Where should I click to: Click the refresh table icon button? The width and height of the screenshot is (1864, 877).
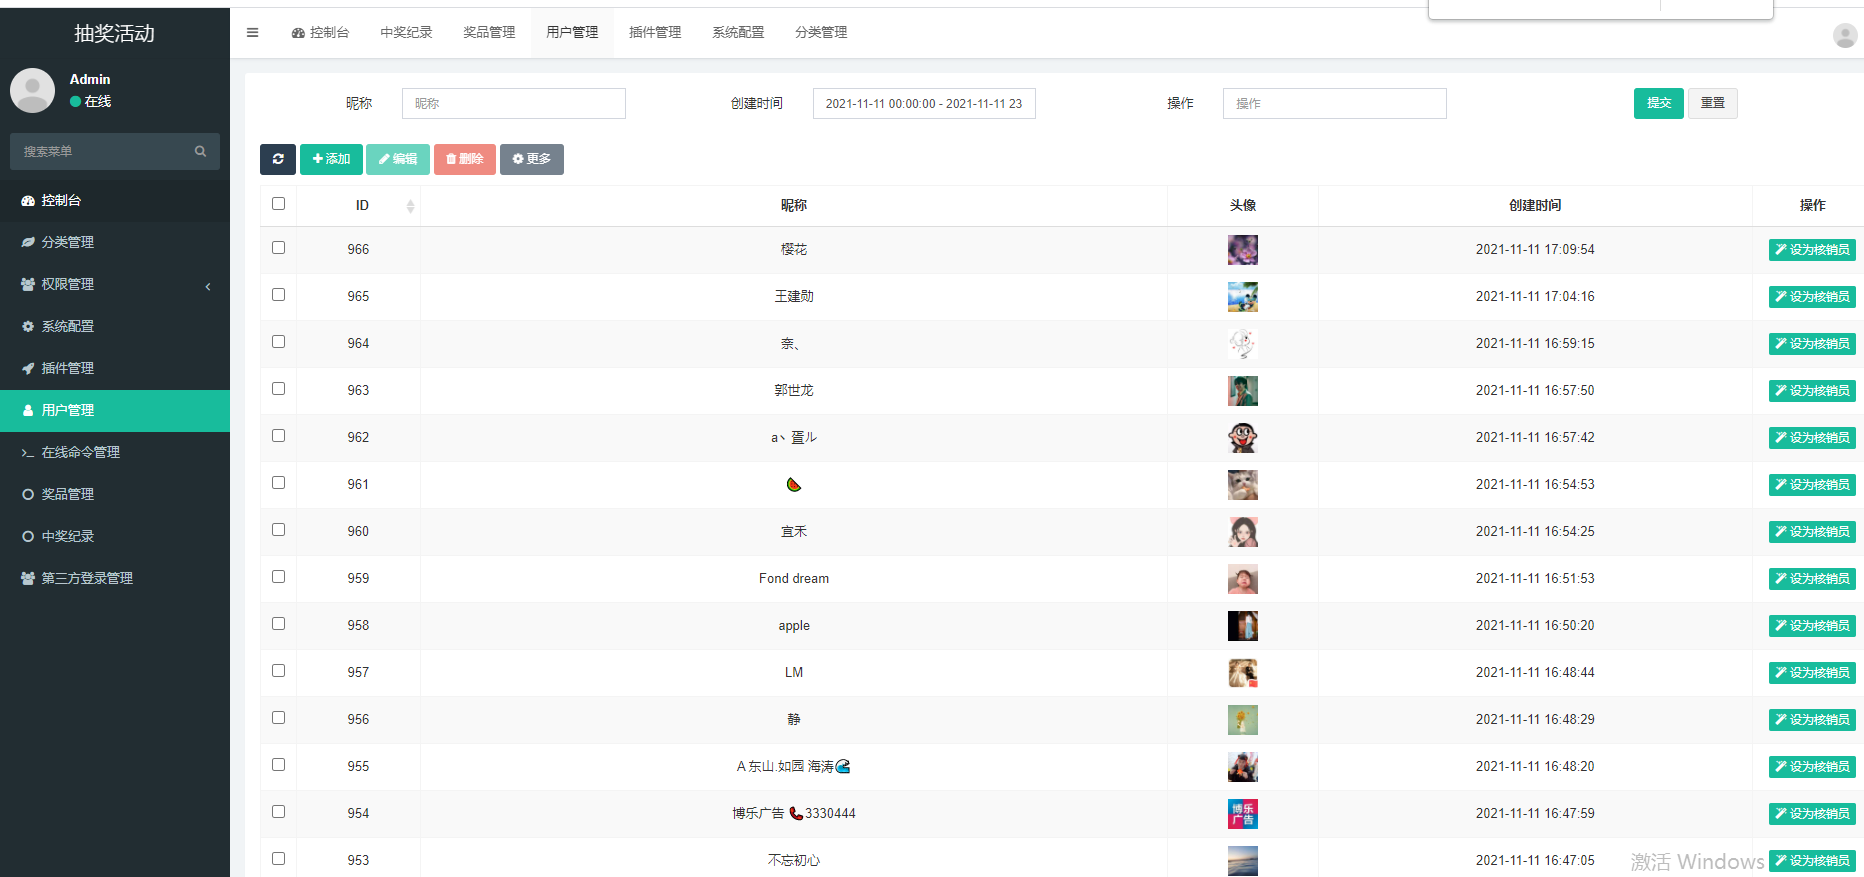tap(278, 159)
